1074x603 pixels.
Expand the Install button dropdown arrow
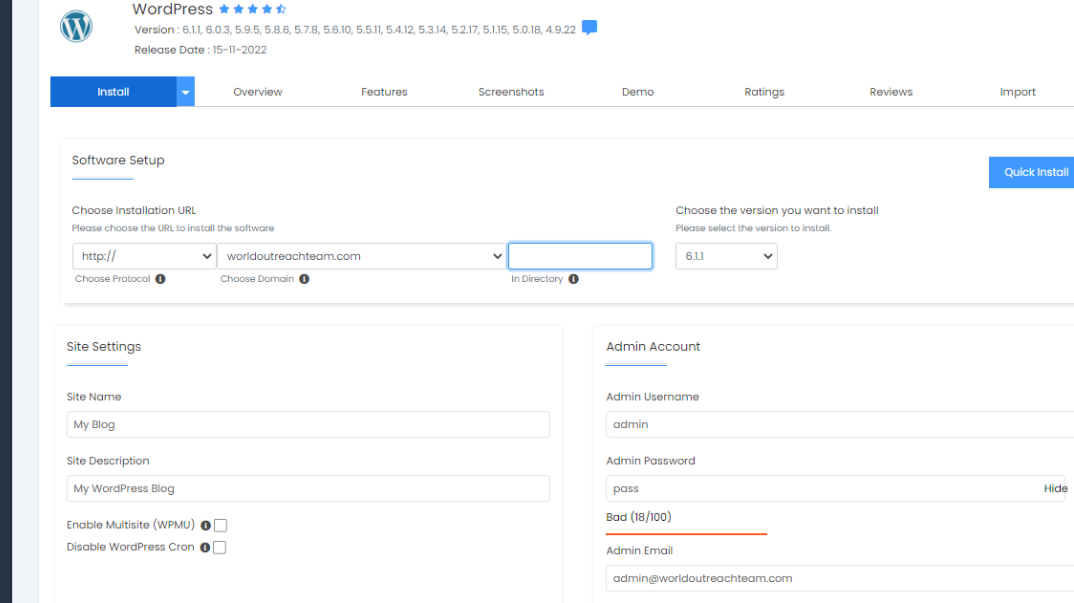[186, 92]
